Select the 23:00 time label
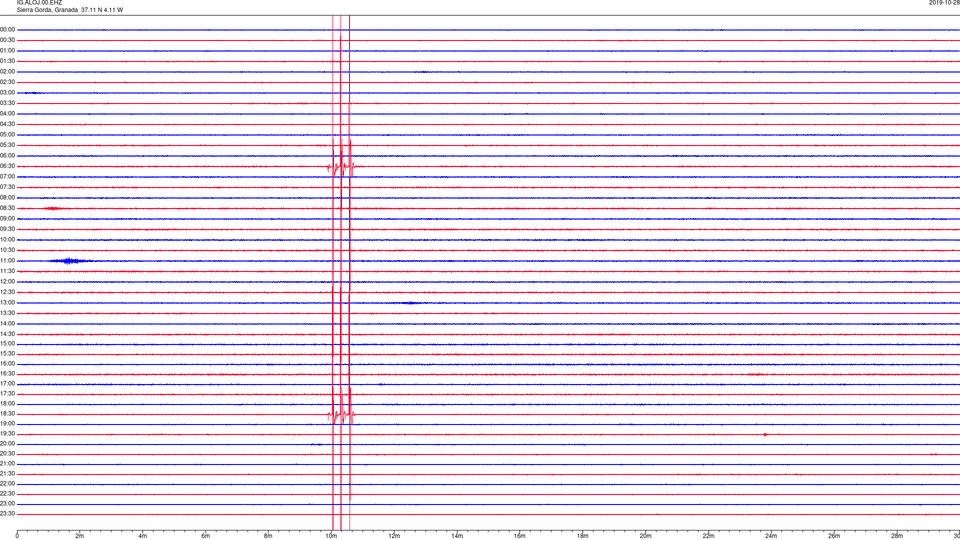Image resolution: width=960 pixels, height=540 pixels. (7, 504)
